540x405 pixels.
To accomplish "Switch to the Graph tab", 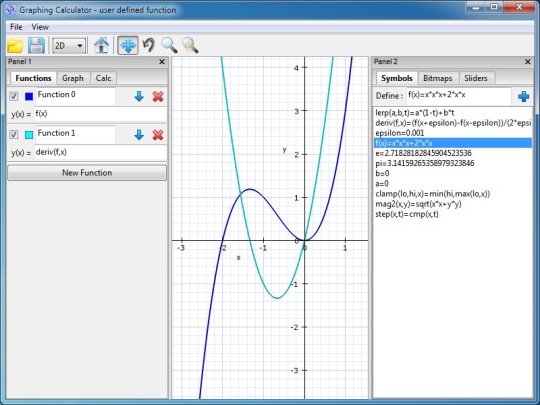I will tap(73, 78).
